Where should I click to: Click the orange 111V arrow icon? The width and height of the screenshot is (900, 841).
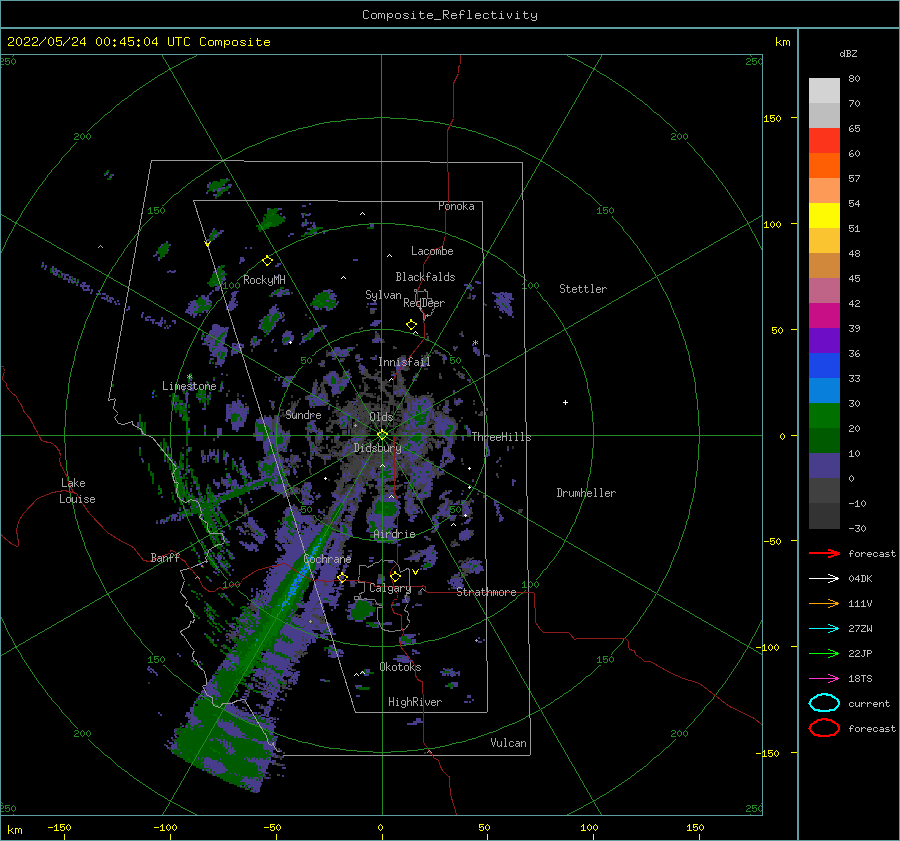[x=824, y=603]
